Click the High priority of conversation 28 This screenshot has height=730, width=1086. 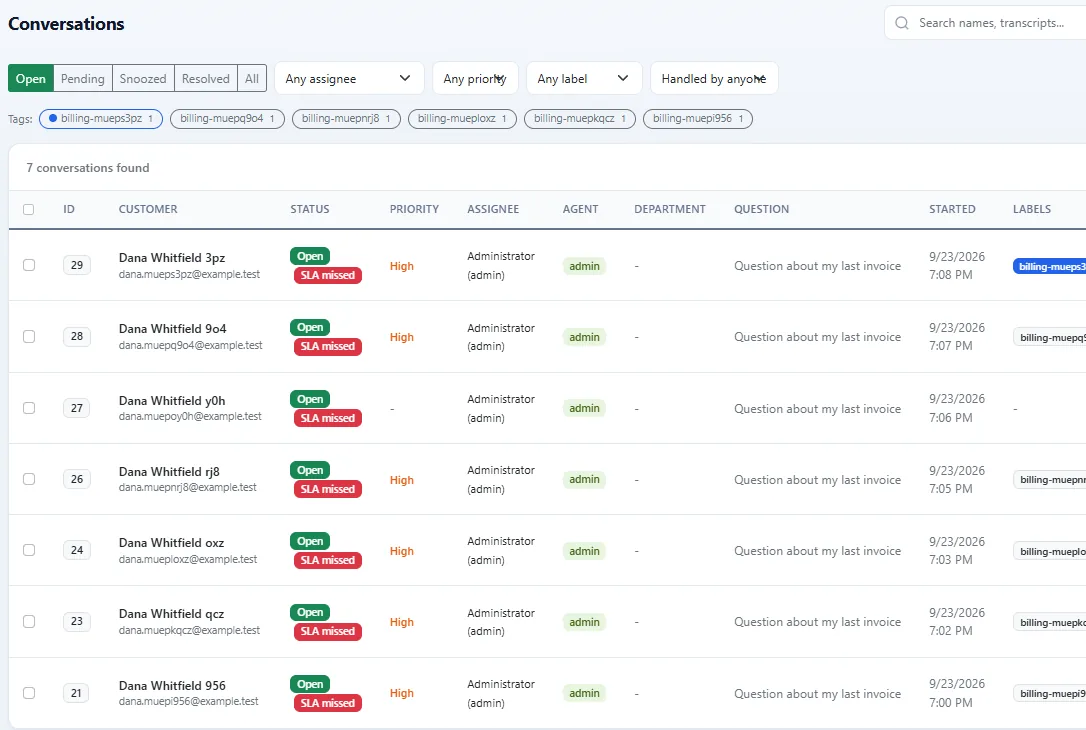[x=402, y=337]
